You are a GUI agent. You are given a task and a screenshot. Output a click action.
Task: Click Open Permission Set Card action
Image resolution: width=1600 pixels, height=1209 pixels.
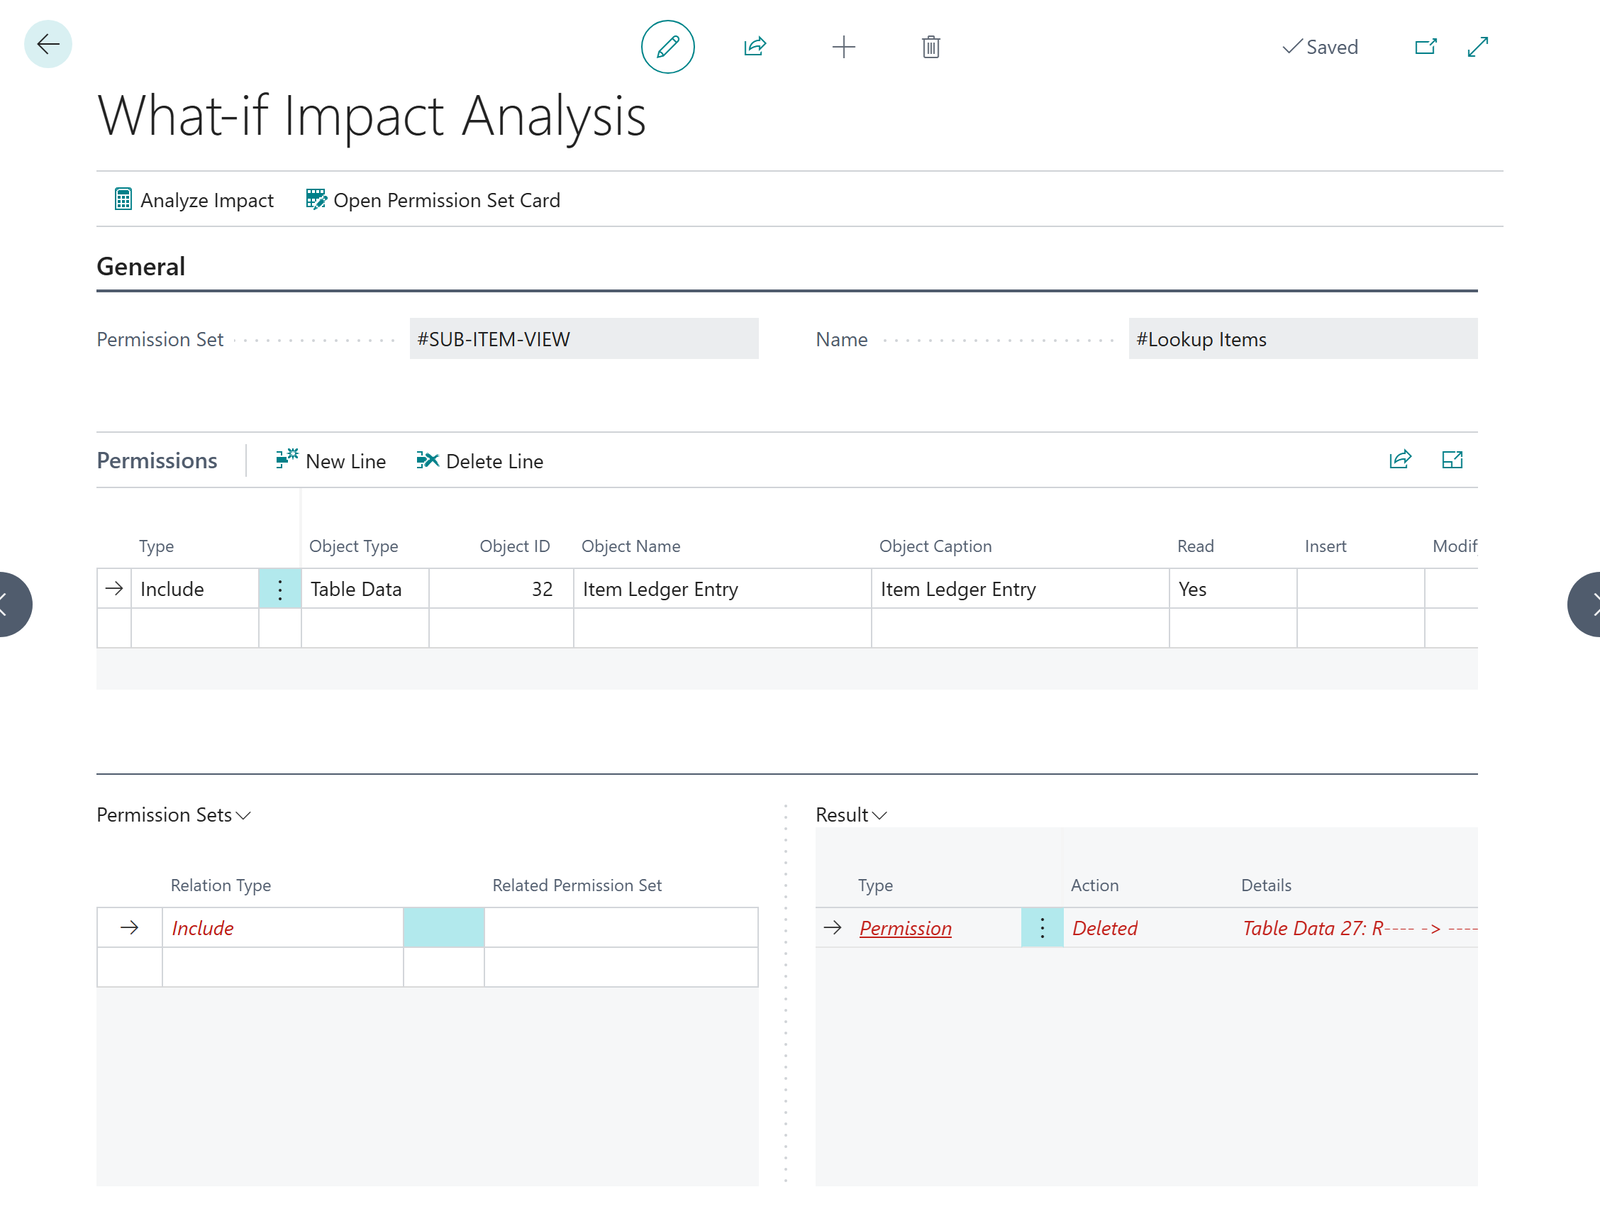(433, 200)
